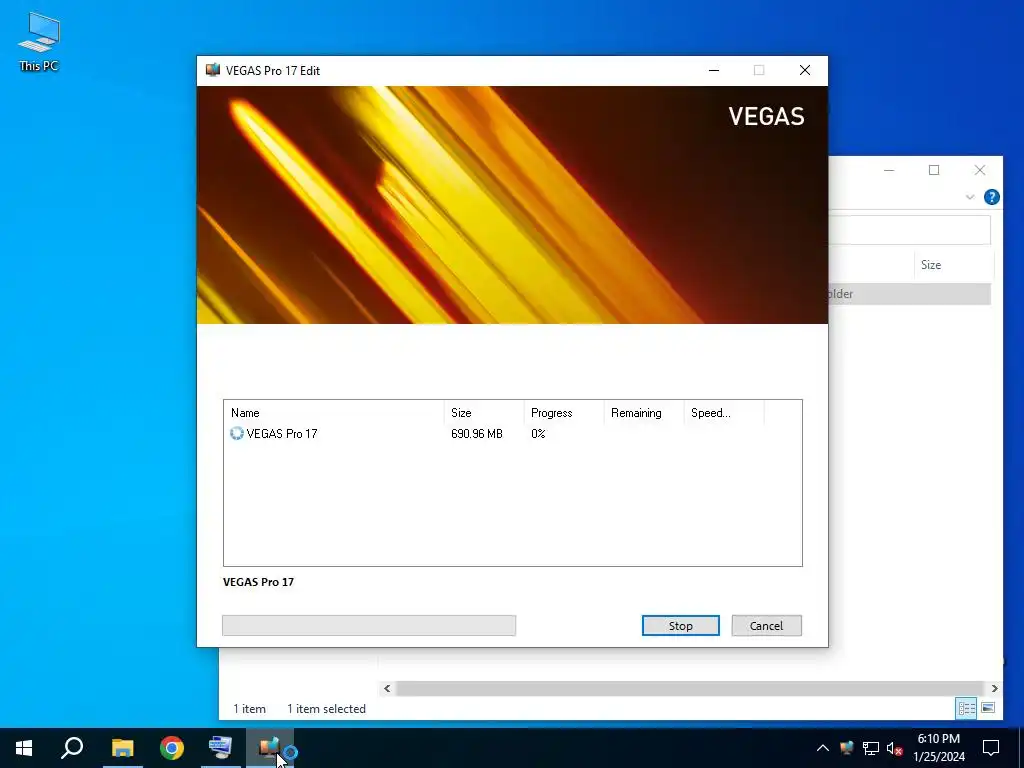Screen dimensions: 1024x768
Task: Open the This PC desktop icon
Action: coord(39,42)
